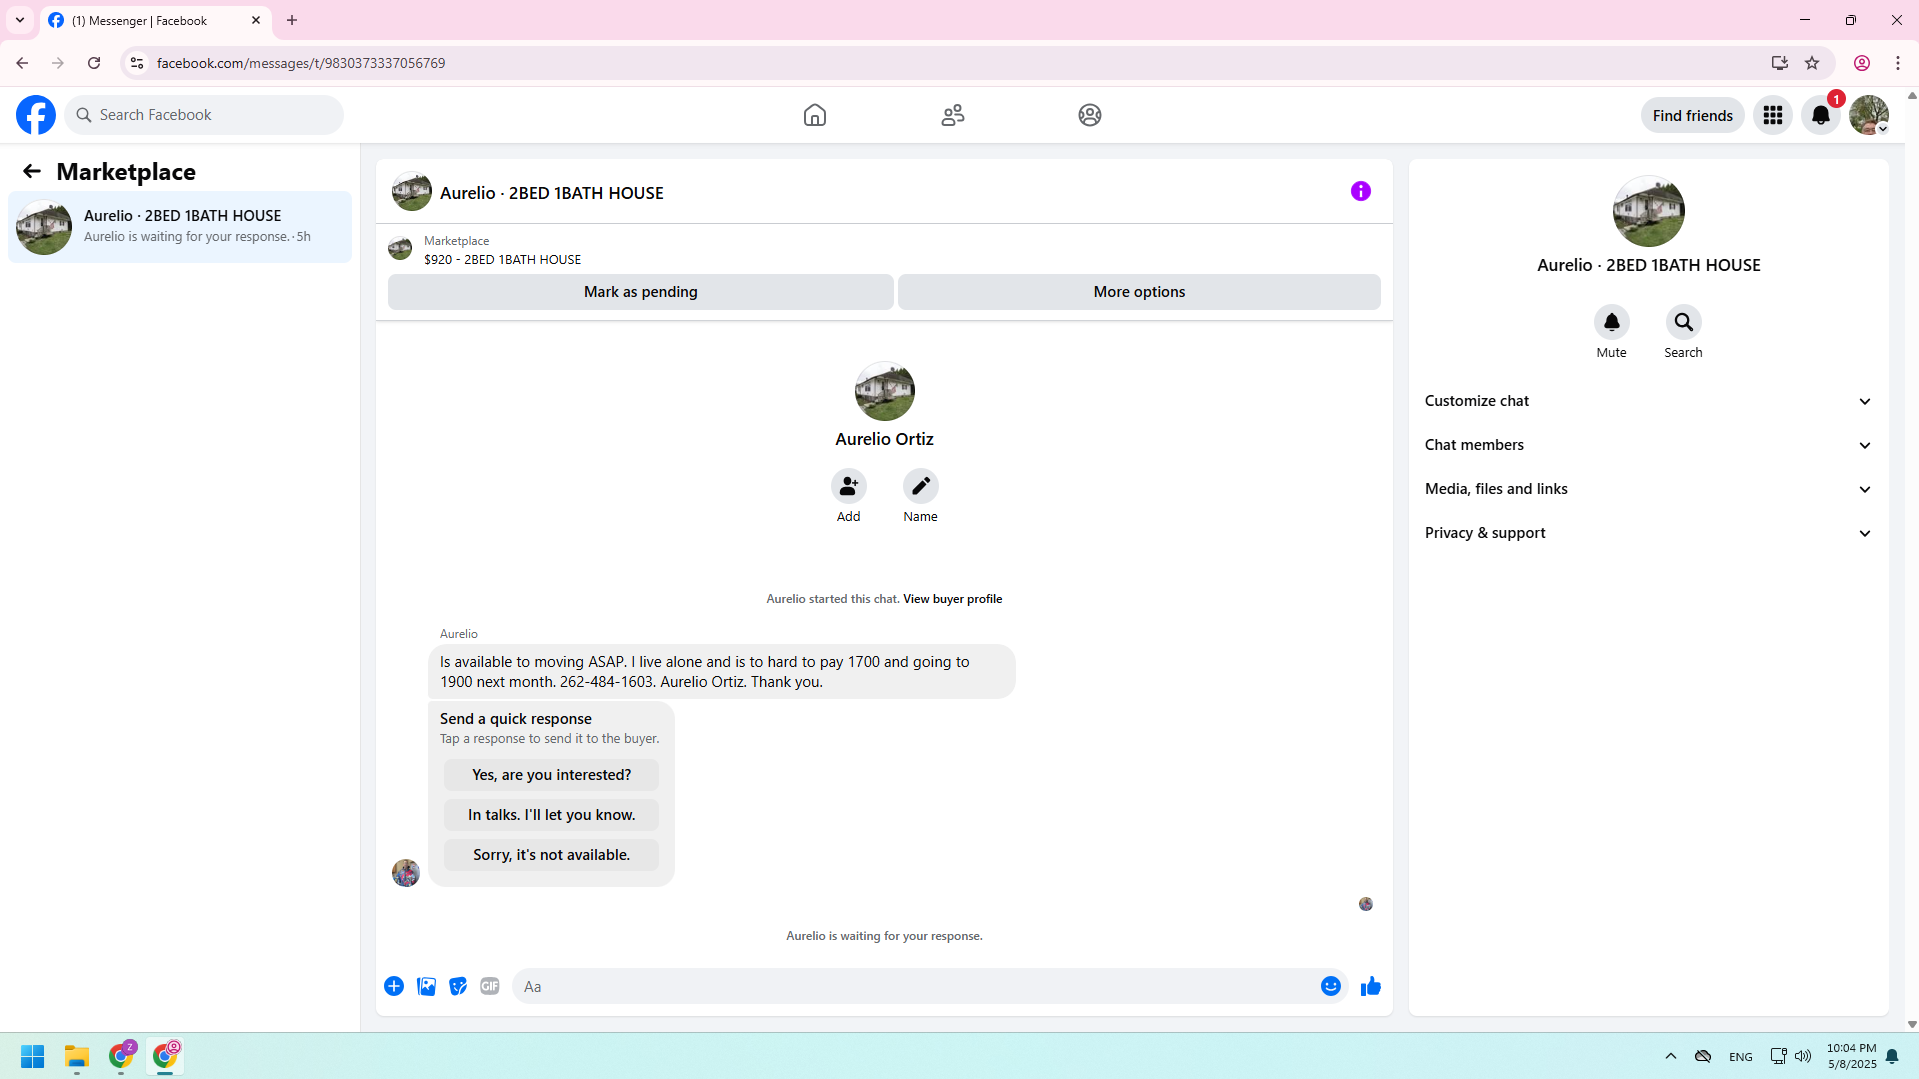This screenshot has width=1919, height=1079.
Task: Expand Media, files and links section
Action: click(x=1649, y=489)
